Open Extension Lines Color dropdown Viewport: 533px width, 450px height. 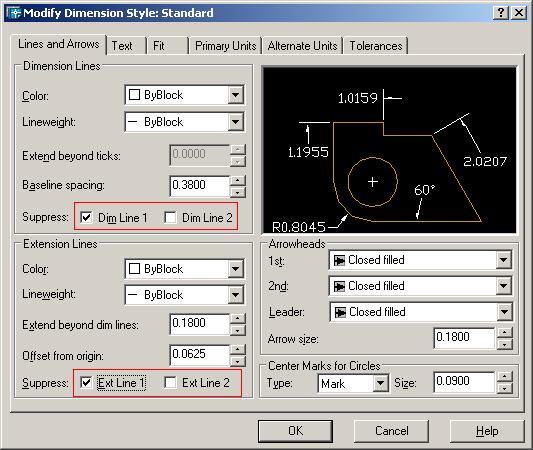[x=236, y=269]
